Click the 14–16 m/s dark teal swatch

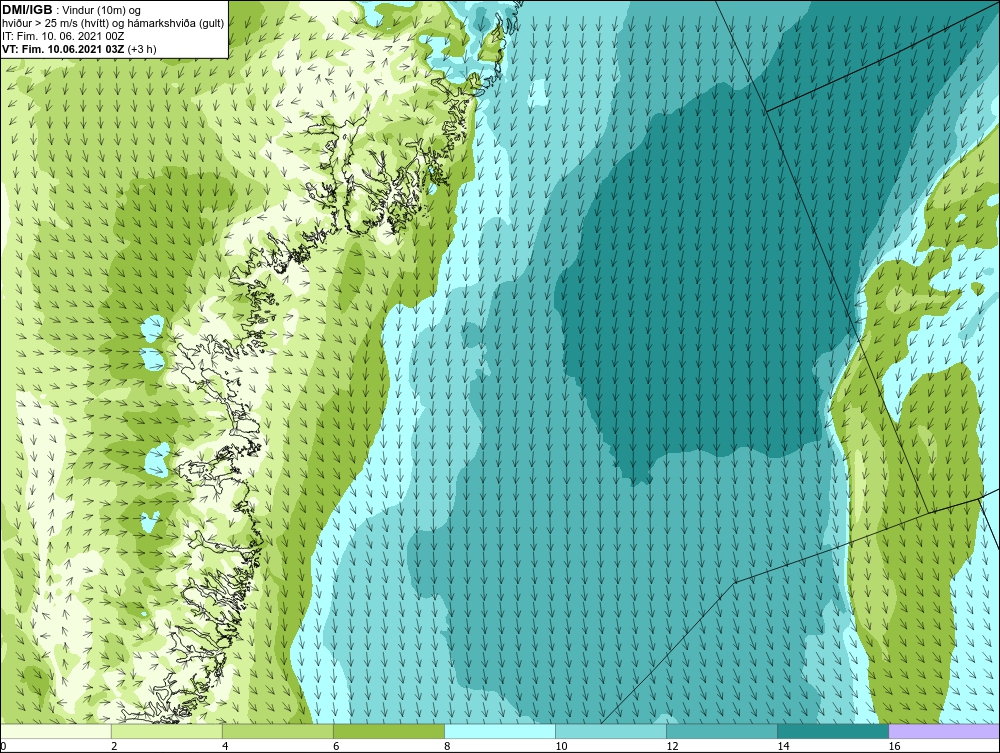pyautogui.click(x=833, y=731)
